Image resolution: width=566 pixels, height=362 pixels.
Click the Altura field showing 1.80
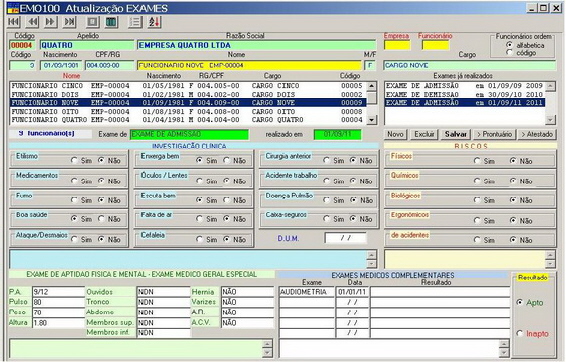click(x=58, y=322)
